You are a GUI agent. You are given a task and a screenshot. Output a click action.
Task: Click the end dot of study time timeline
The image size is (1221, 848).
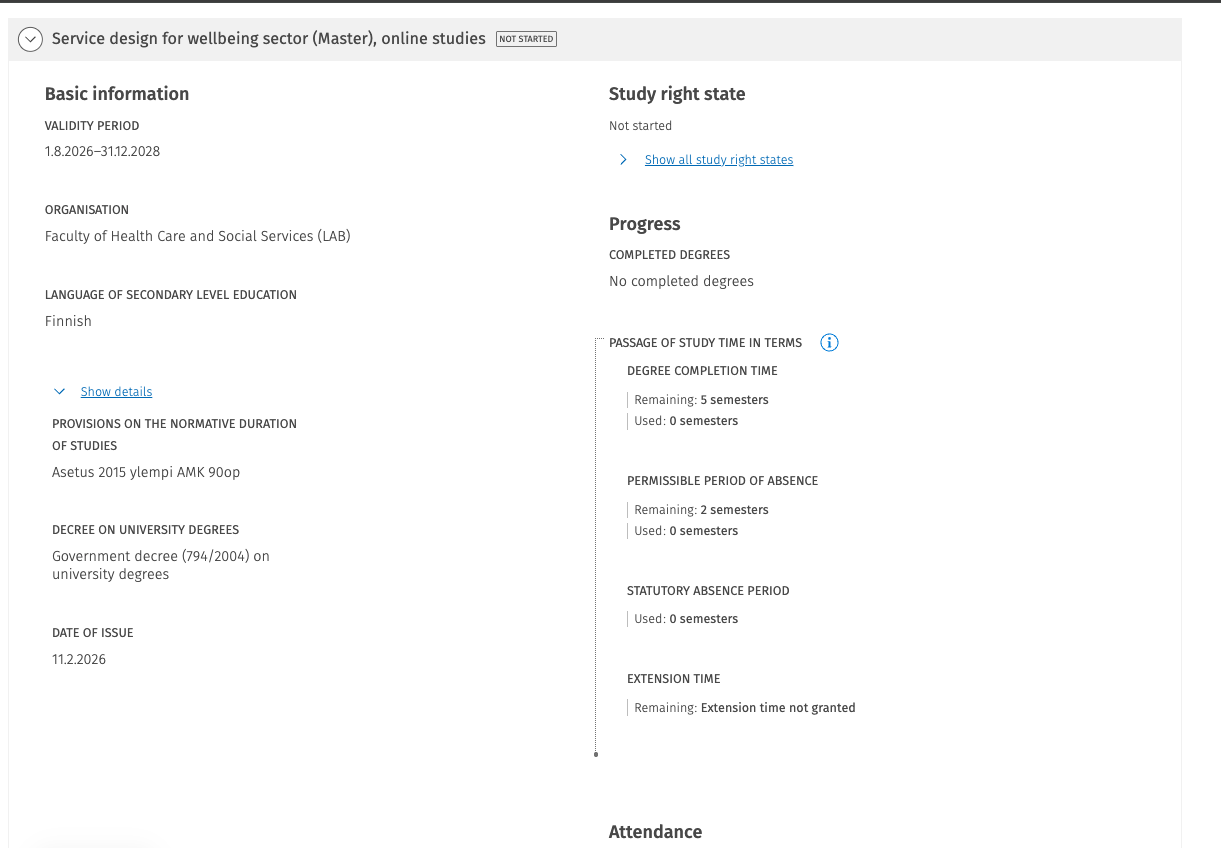596,754
